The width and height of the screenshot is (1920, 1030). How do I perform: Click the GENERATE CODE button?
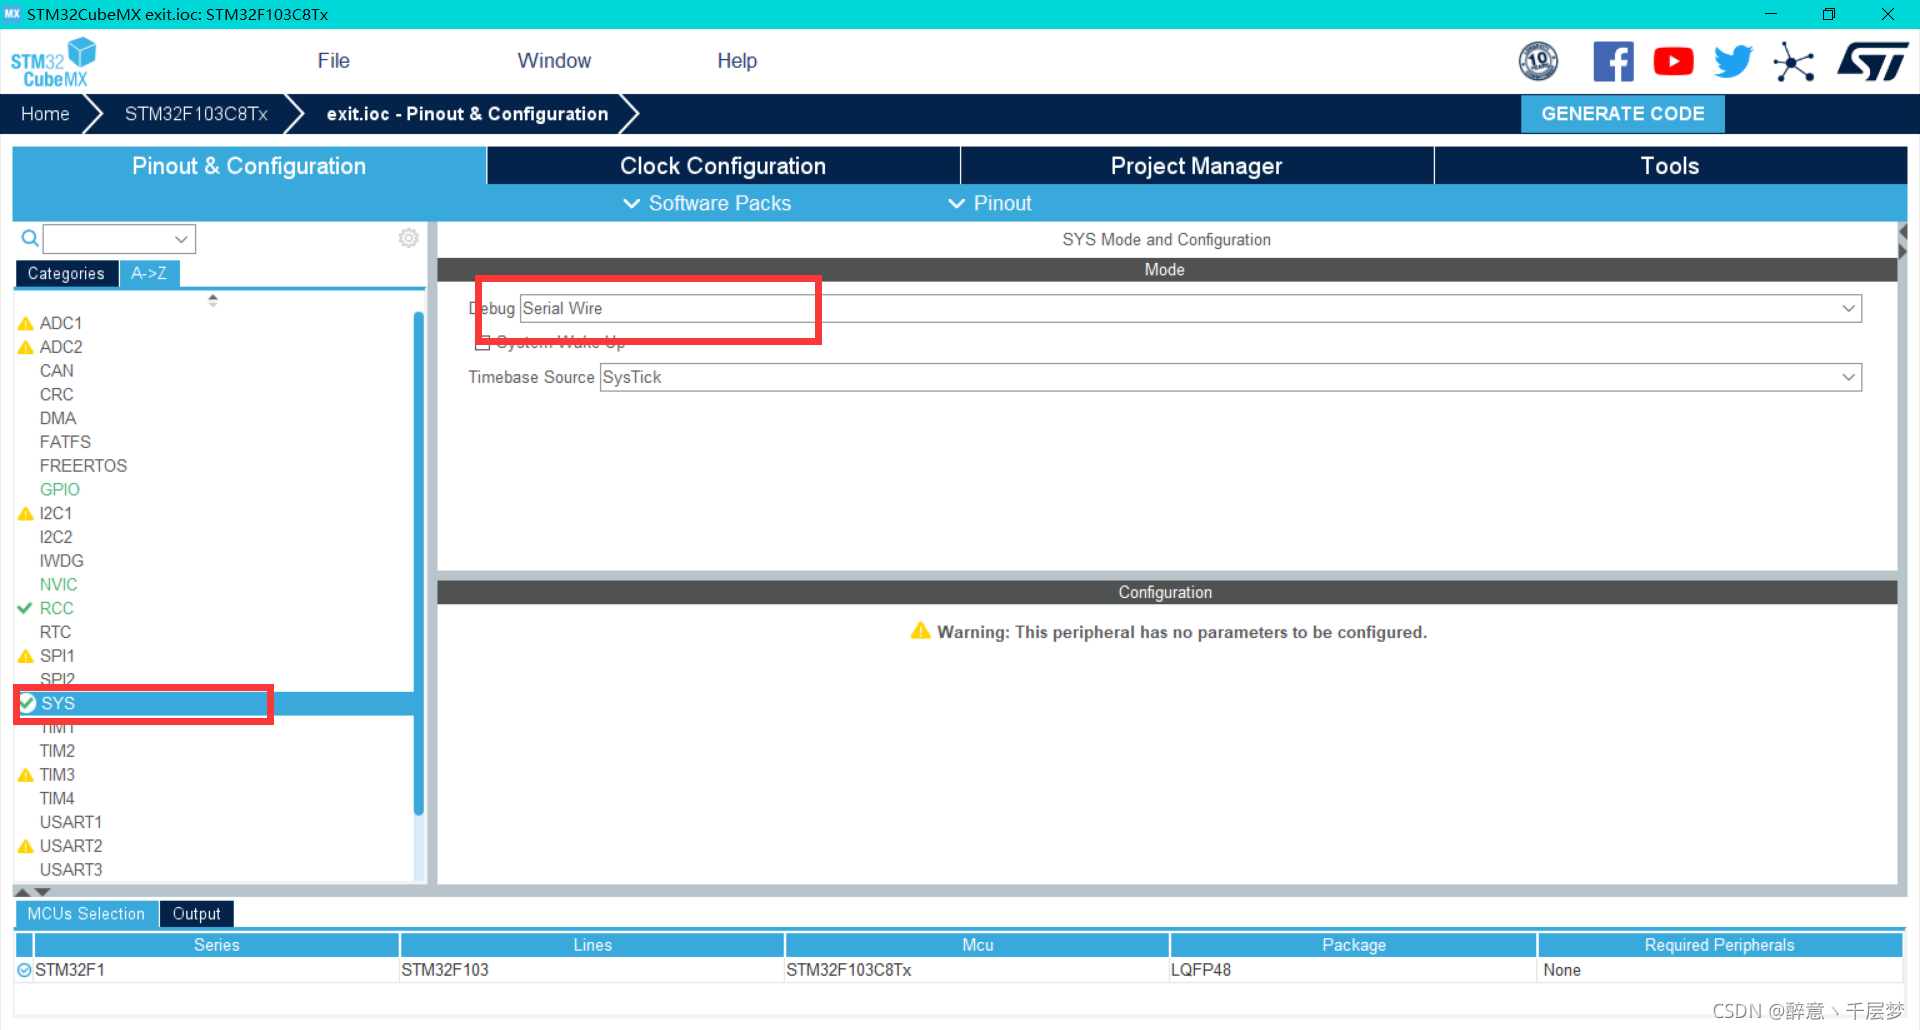tap(1622, 114)
